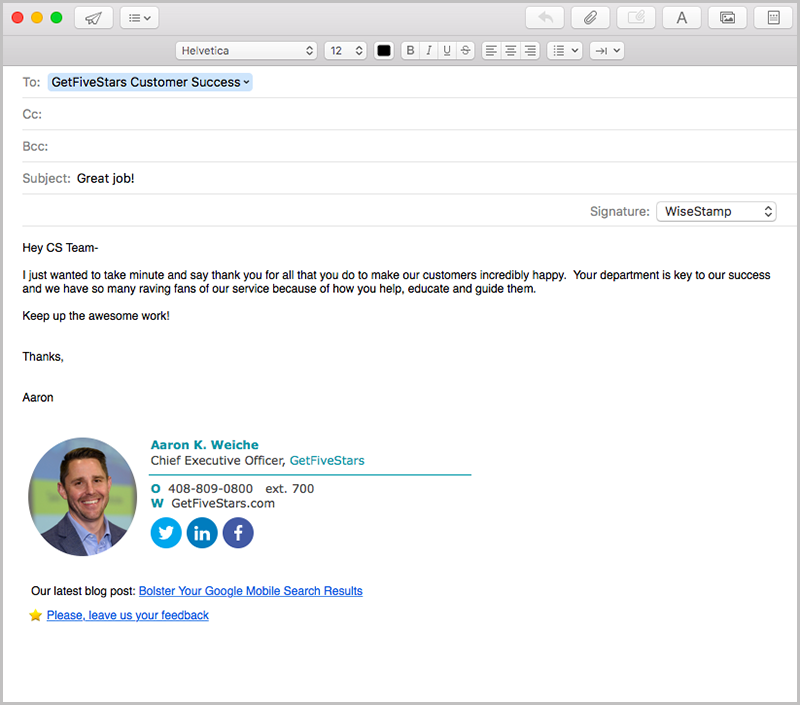Screen dimensions: 800x705
Task: Open the list style dropdown
Action: coord(565,51)
